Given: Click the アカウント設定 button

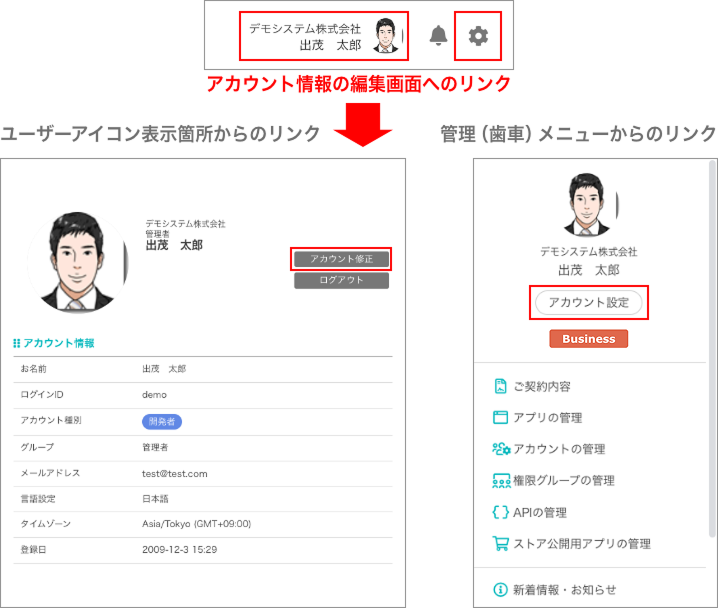Looking at the screenshot, I should pyautogui.click(x=588, y=302).
